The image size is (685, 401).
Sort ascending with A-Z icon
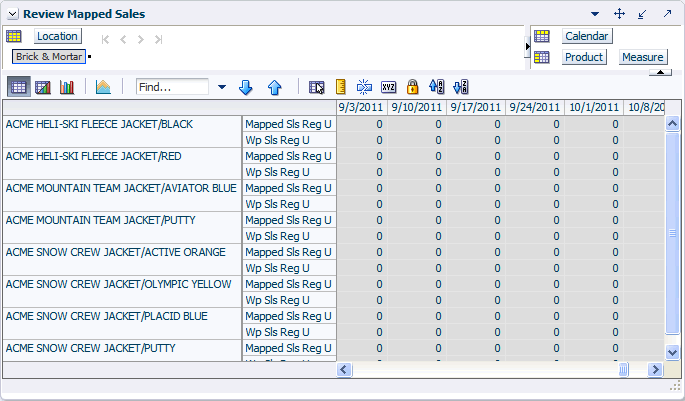436,87
